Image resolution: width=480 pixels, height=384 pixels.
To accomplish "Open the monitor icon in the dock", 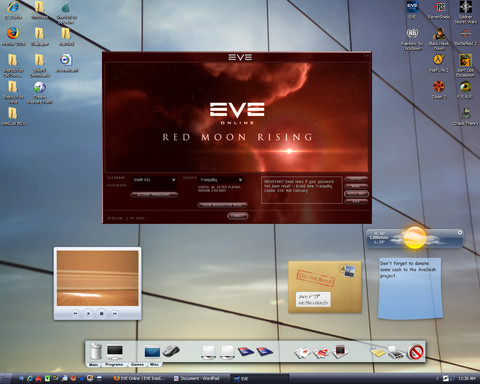I will 115,352.
